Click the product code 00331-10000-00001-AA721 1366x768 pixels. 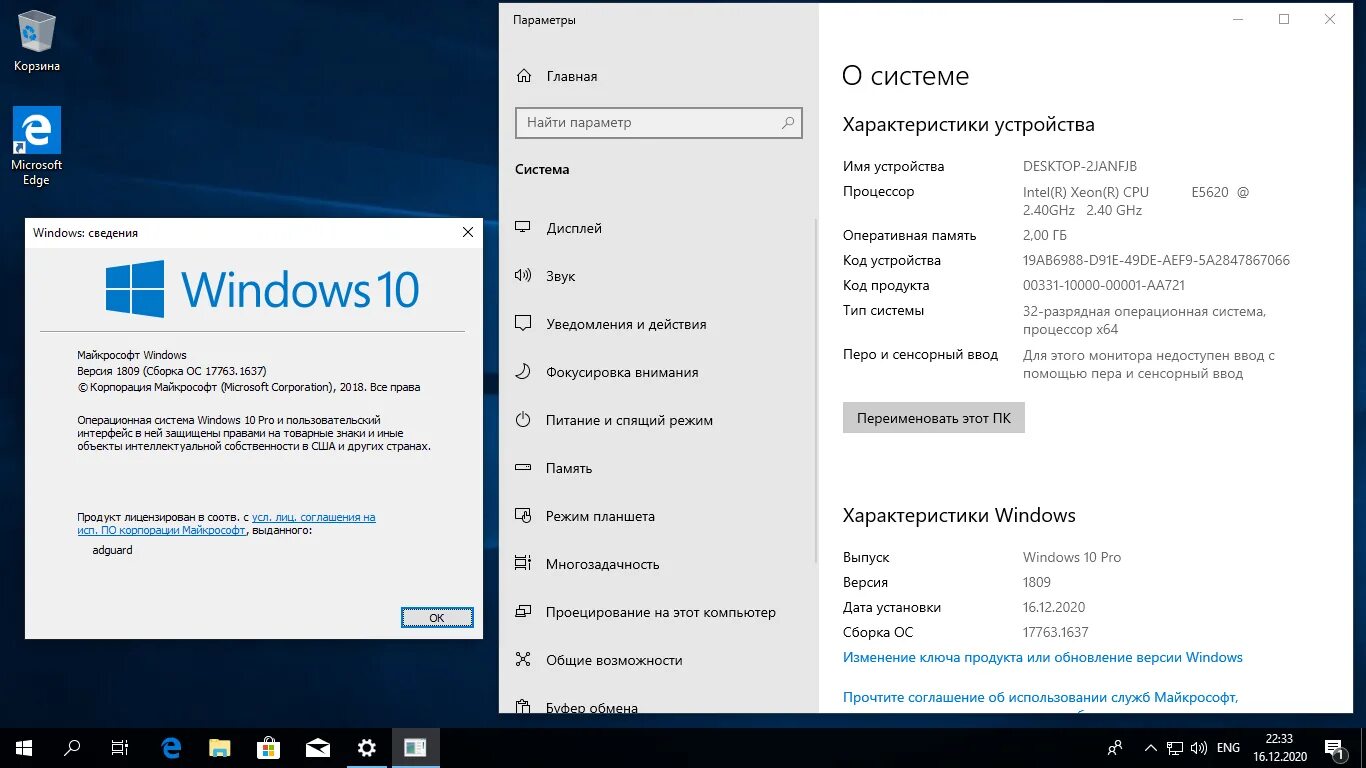1104,285
